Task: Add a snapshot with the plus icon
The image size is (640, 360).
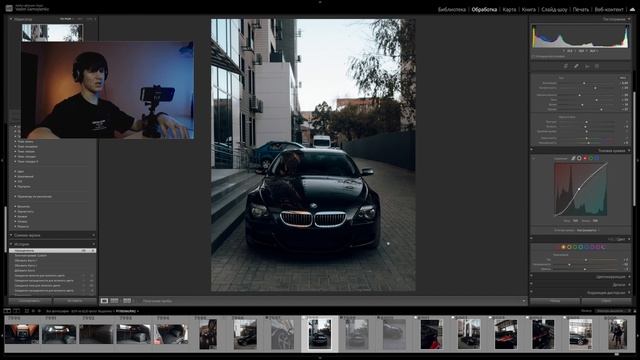Action: 93,235
